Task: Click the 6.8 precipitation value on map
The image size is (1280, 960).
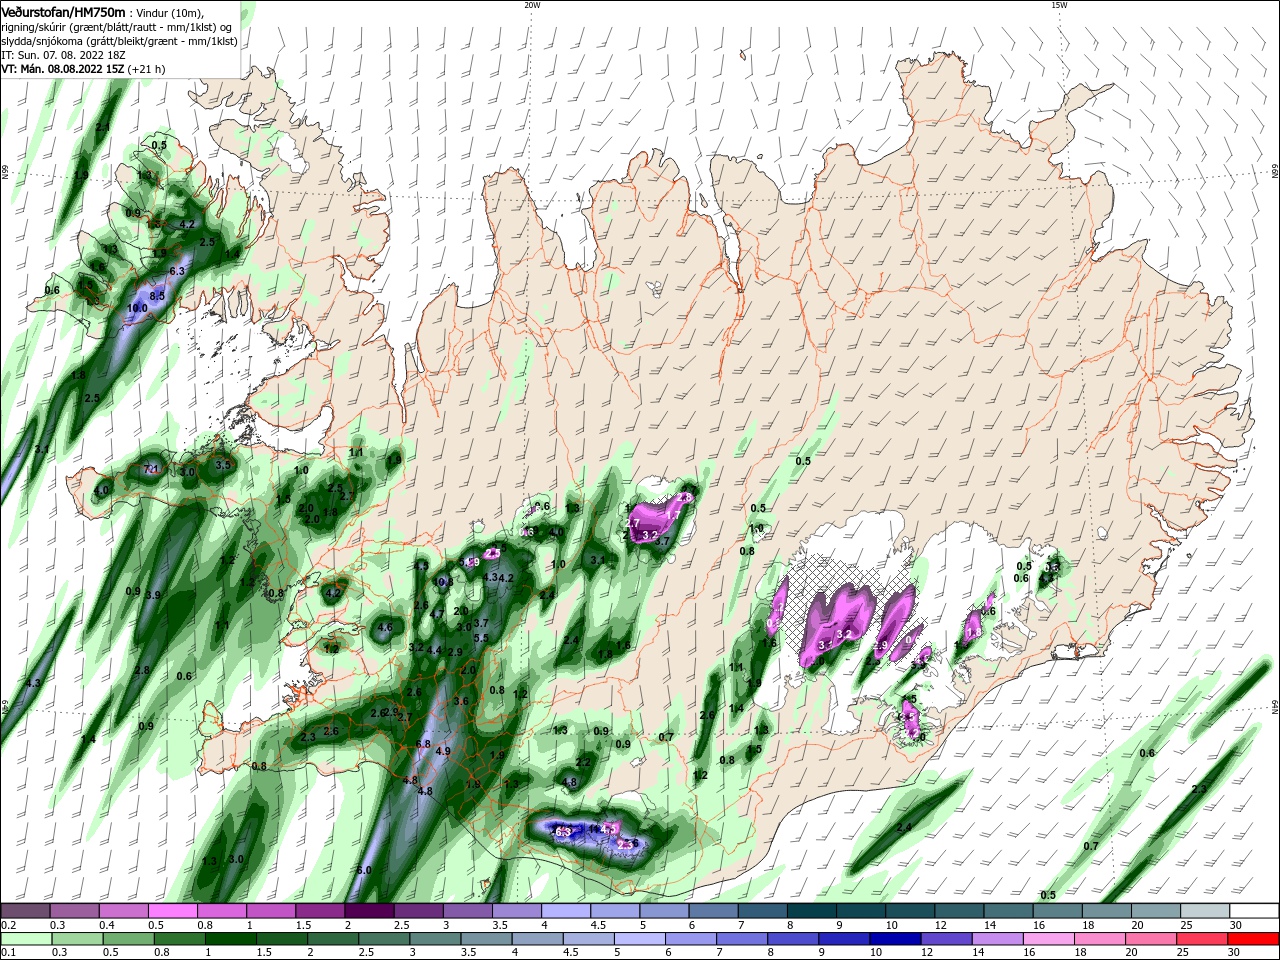Action: (x=422, y=744)
